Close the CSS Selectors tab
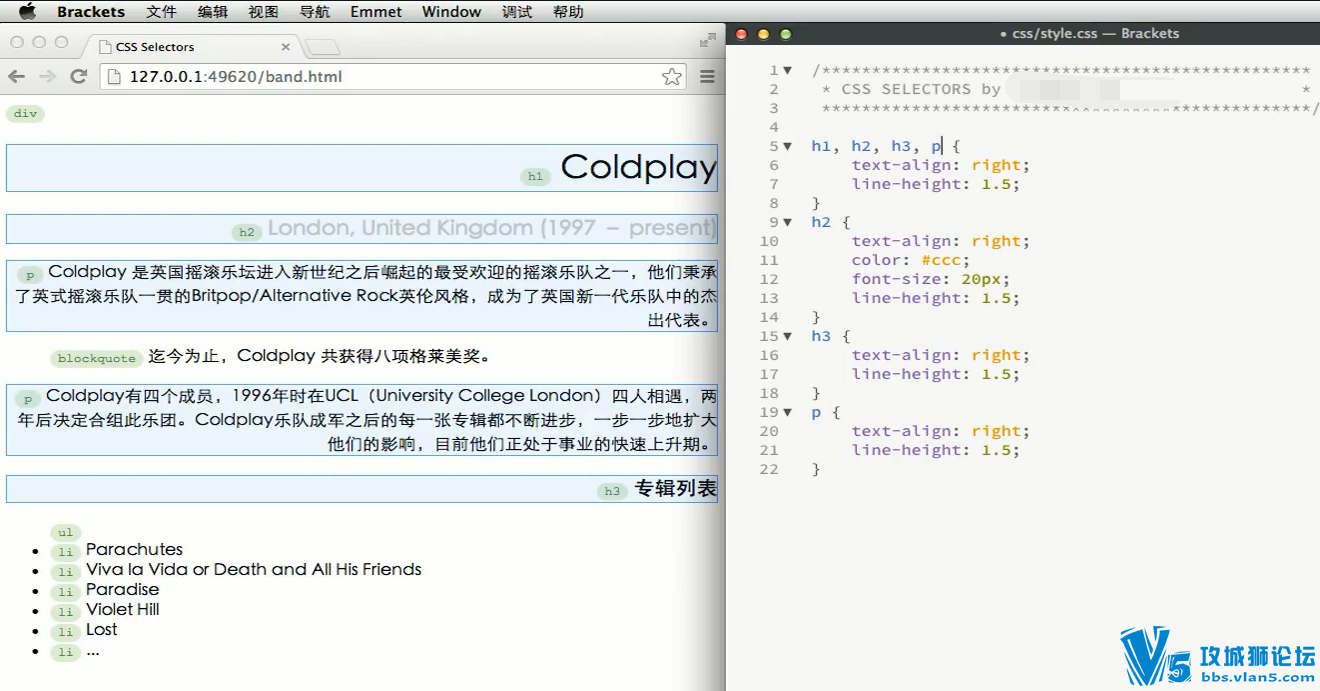Image resolution: width=1320 pixels, height=691 pixels. pos(286,46)
